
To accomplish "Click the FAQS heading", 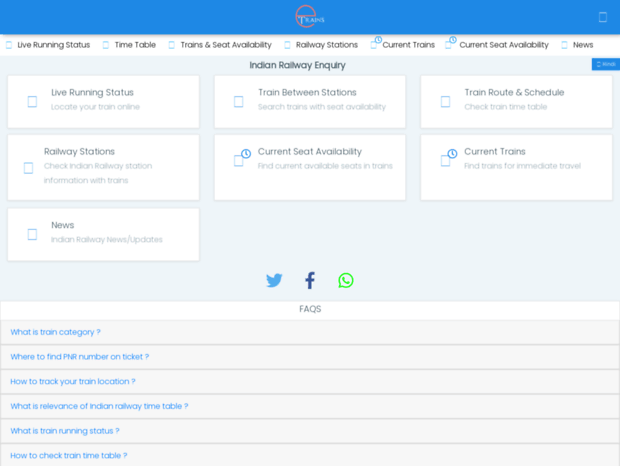I will pyautogui.click(x=310, y=309).
